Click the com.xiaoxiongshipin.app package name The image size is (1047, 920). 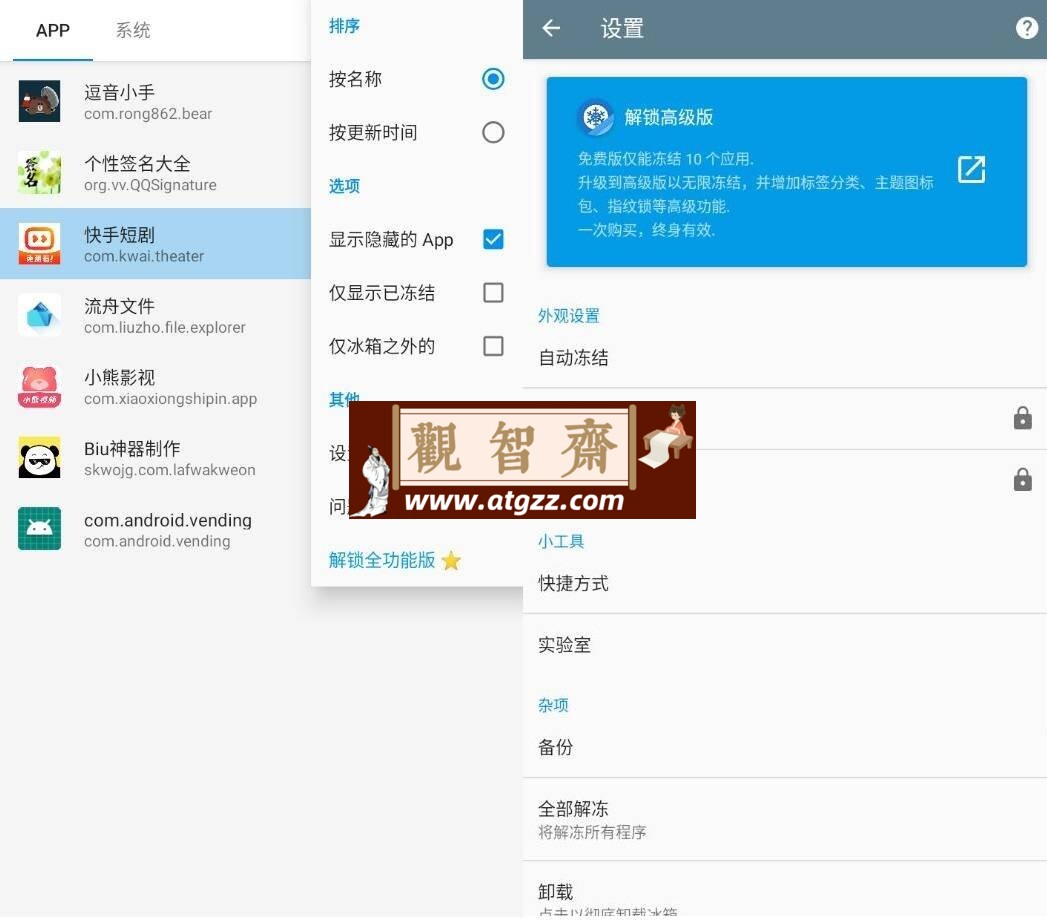coord(170,399)
